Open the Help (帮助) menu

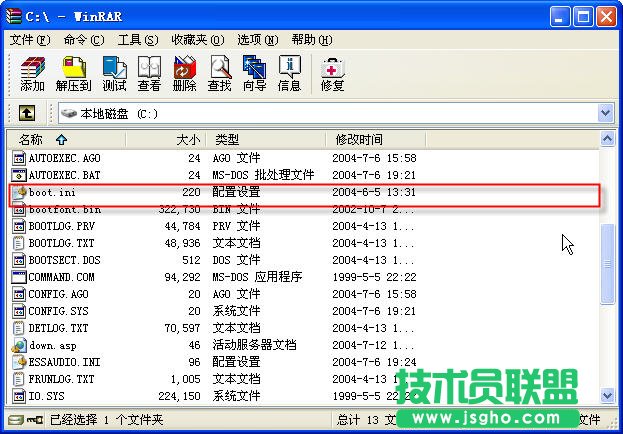click(x=312, y=40)
